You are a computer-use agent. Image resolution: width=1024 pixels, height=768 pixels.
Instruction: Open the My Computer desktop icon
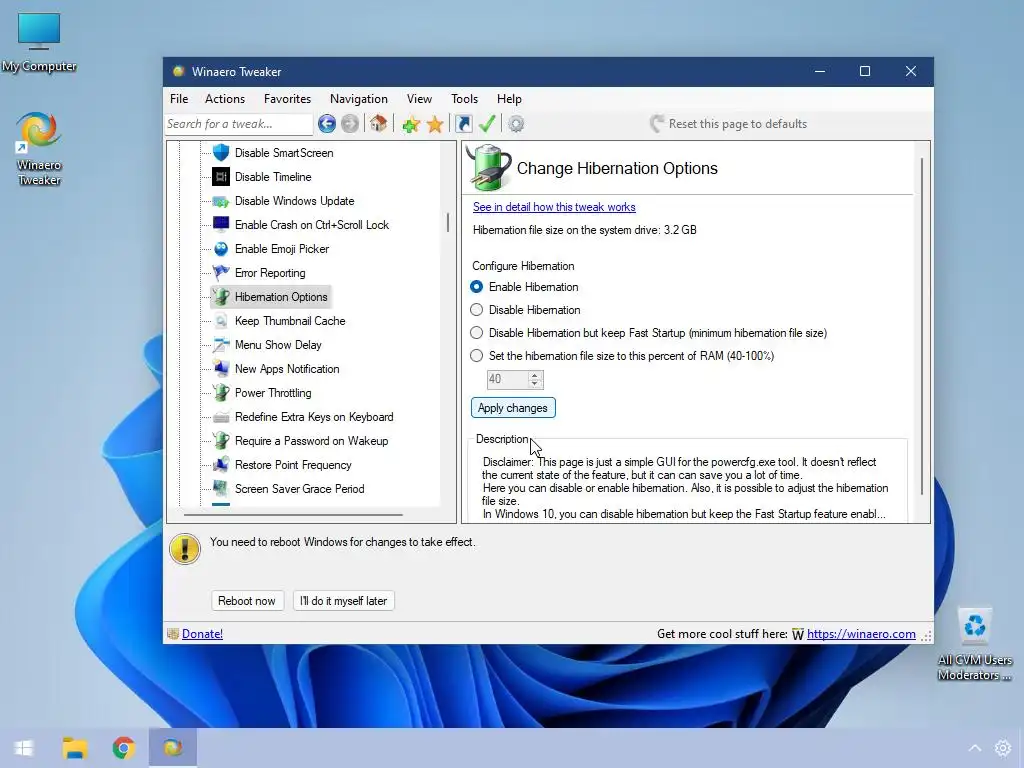[x=39, y=42]
